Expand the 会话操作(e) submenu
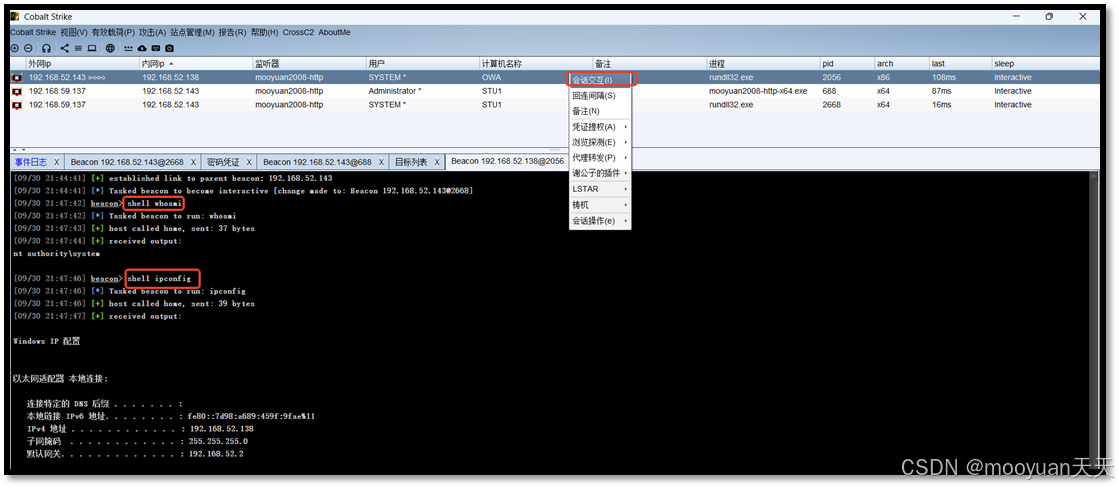 (x=599, y=220)
